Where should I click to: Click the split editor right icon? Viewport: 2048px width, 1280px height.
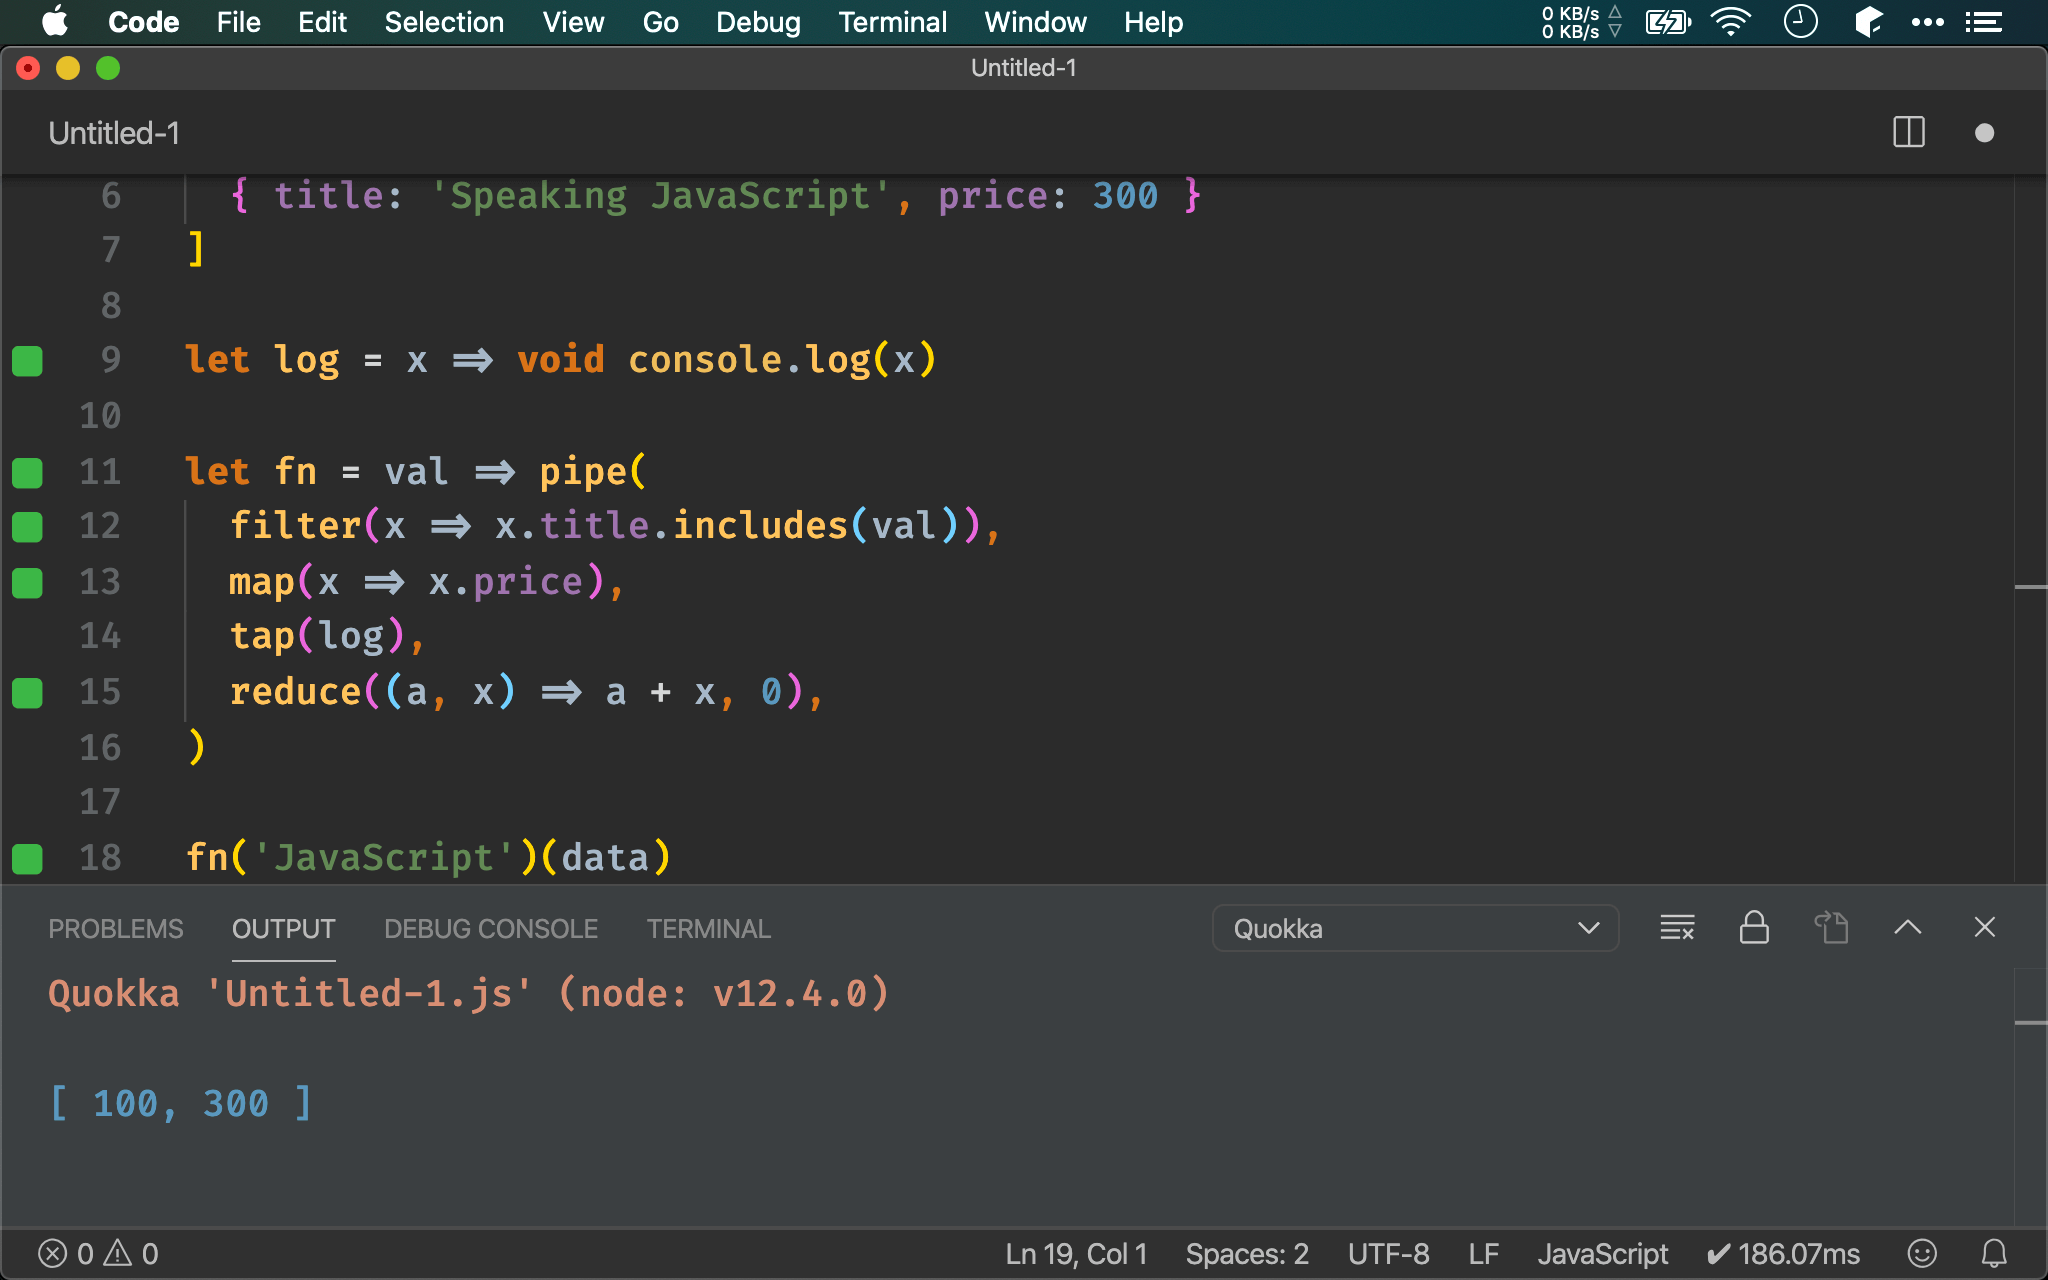1908,132
